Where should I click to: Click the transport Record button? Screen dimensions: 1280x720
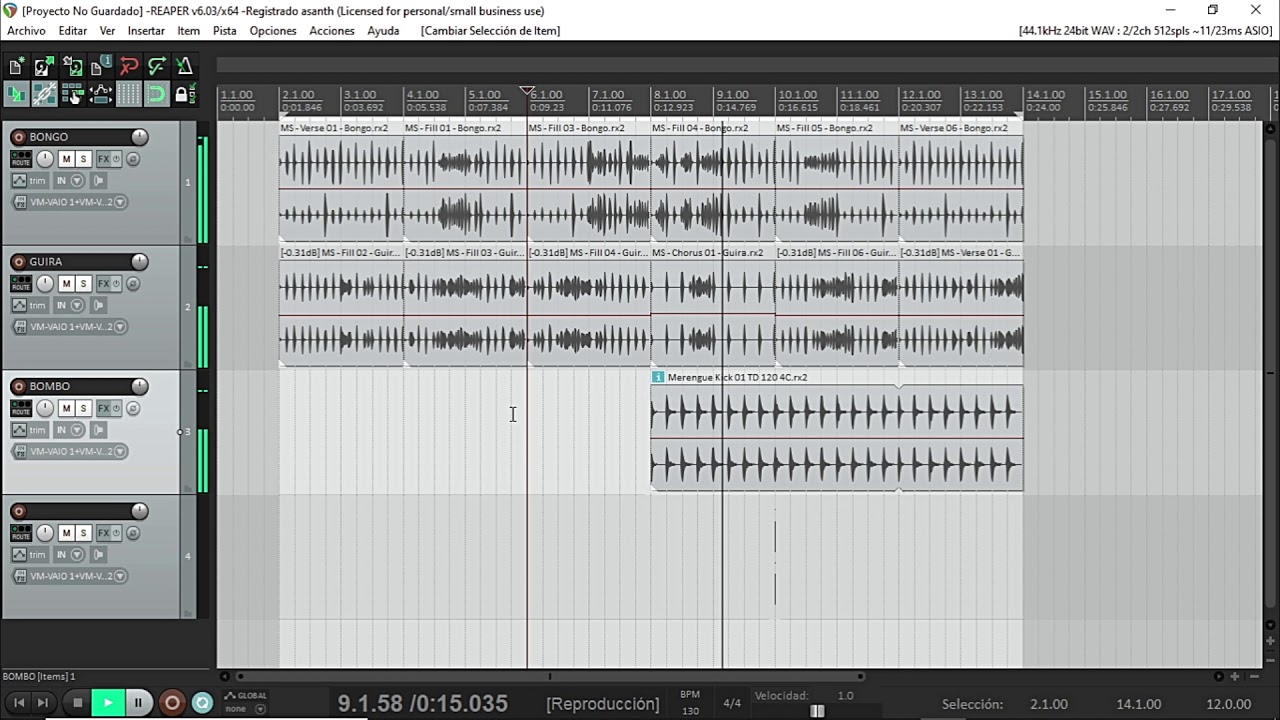pyautogui.click(x=172, y=703)
